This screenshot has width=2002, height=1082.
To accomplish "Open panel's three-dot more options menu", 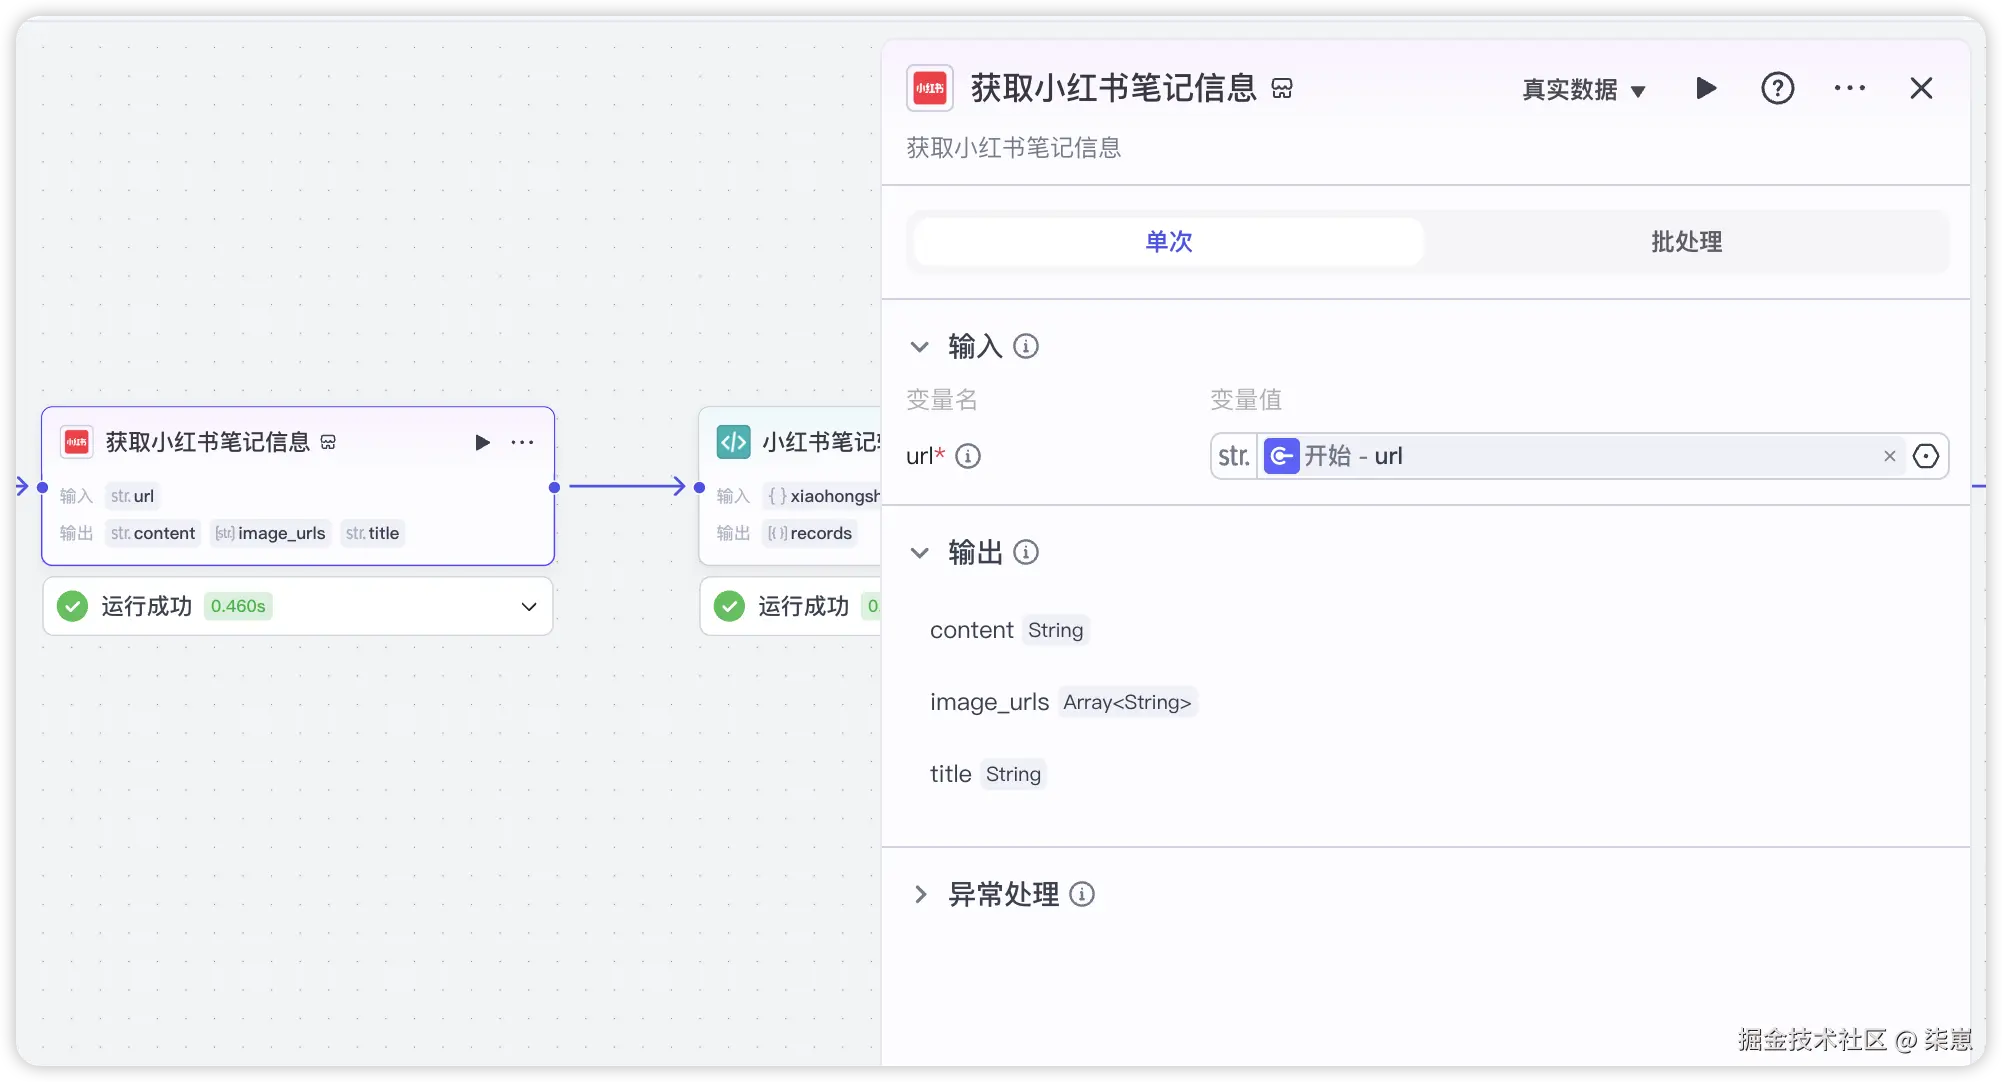I will click(x=1849, y=88).
